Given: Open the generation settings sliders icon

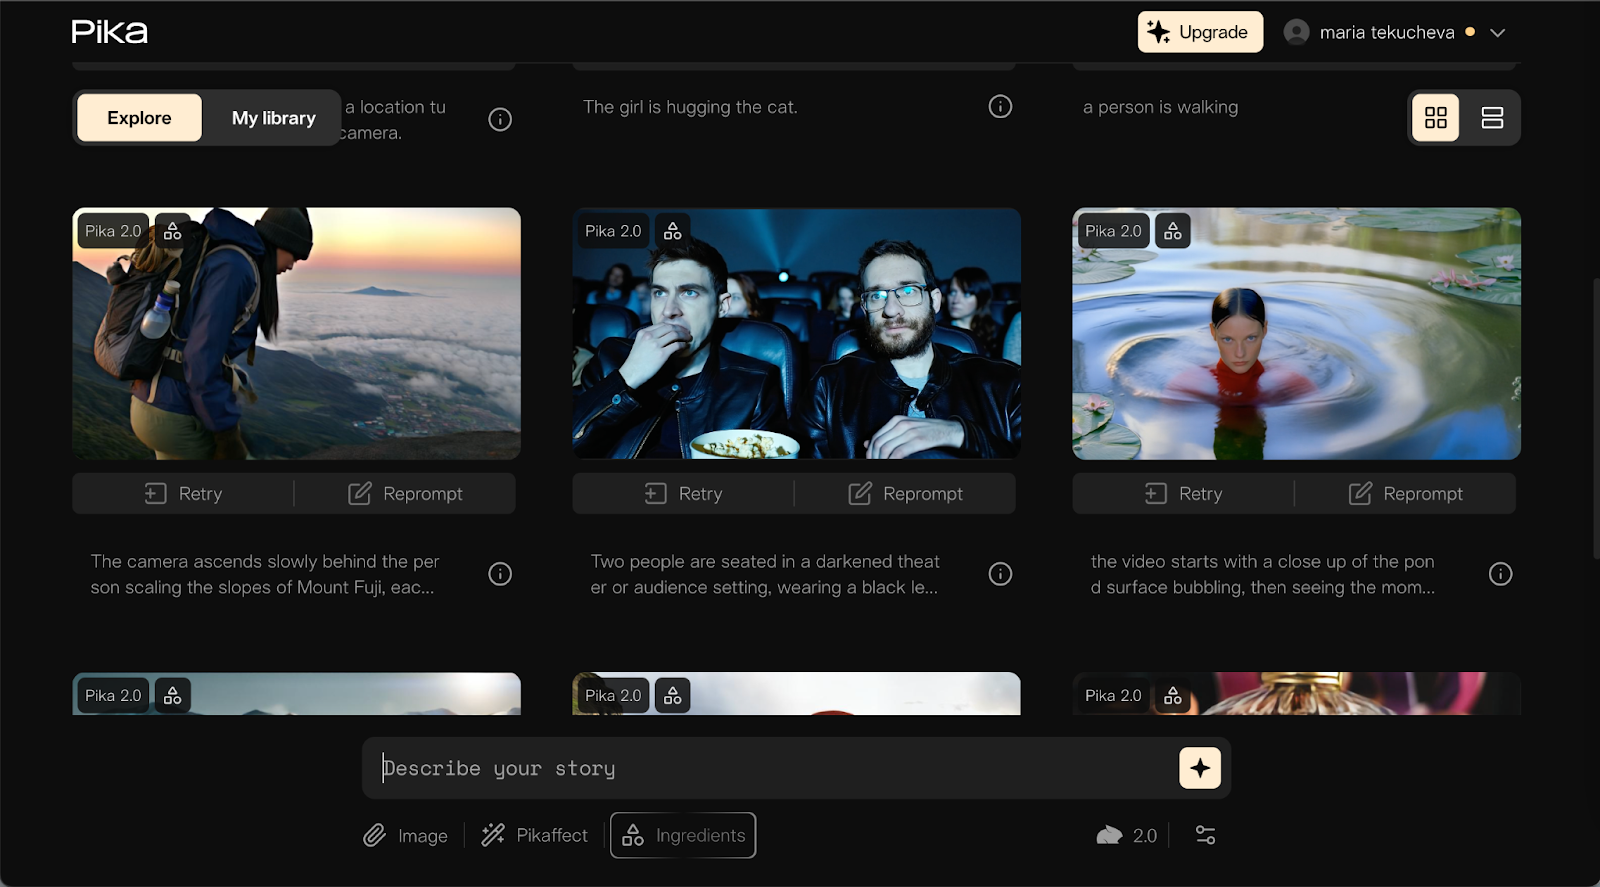Looking at the screenshot, I should (1205, 835).
